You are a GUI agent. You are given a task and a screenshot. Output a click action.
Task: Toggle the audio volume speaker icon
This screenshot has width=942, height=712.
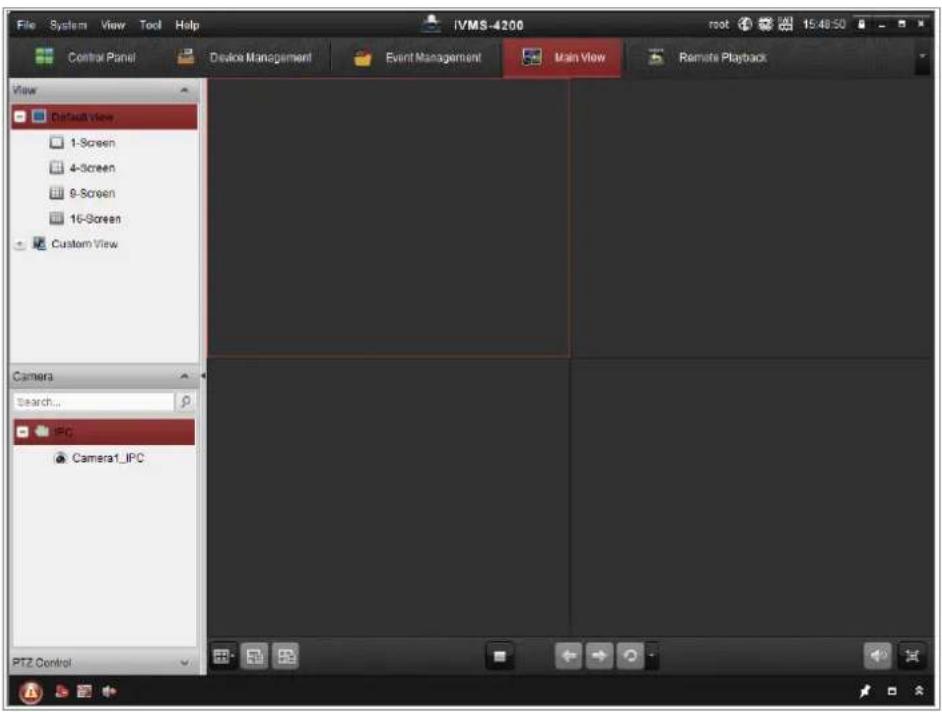[x=878, y=656]
